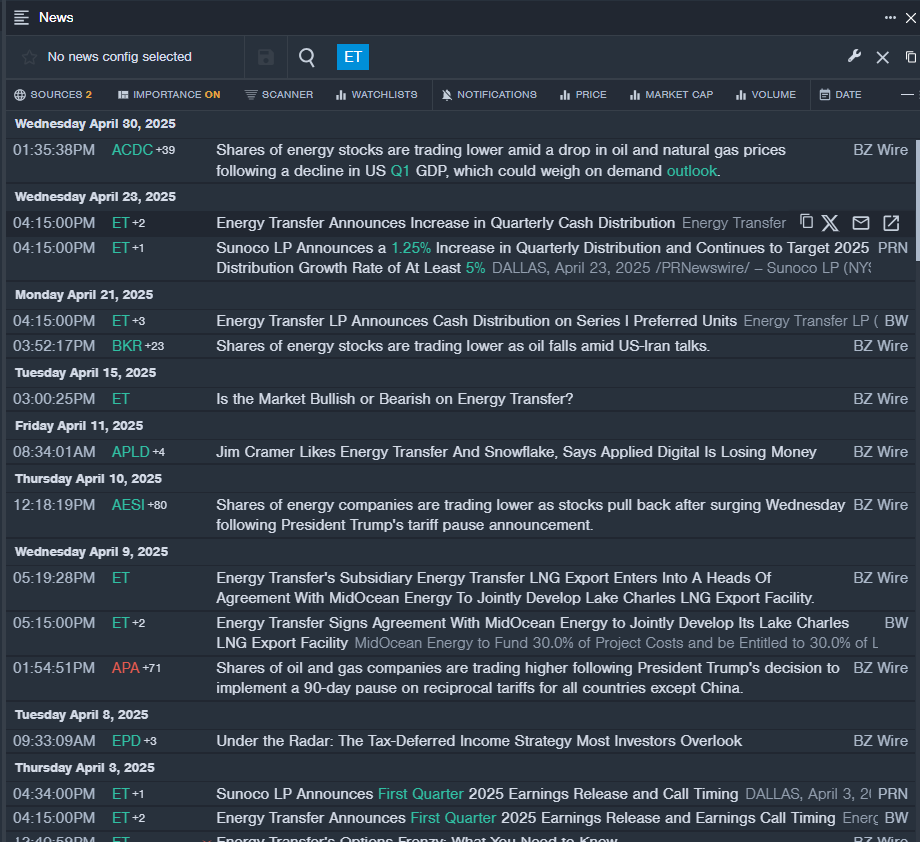The width and height of the screenshot is (920, 842).
Task: Click the star icon to favorite news config
Action: (29, 57)
